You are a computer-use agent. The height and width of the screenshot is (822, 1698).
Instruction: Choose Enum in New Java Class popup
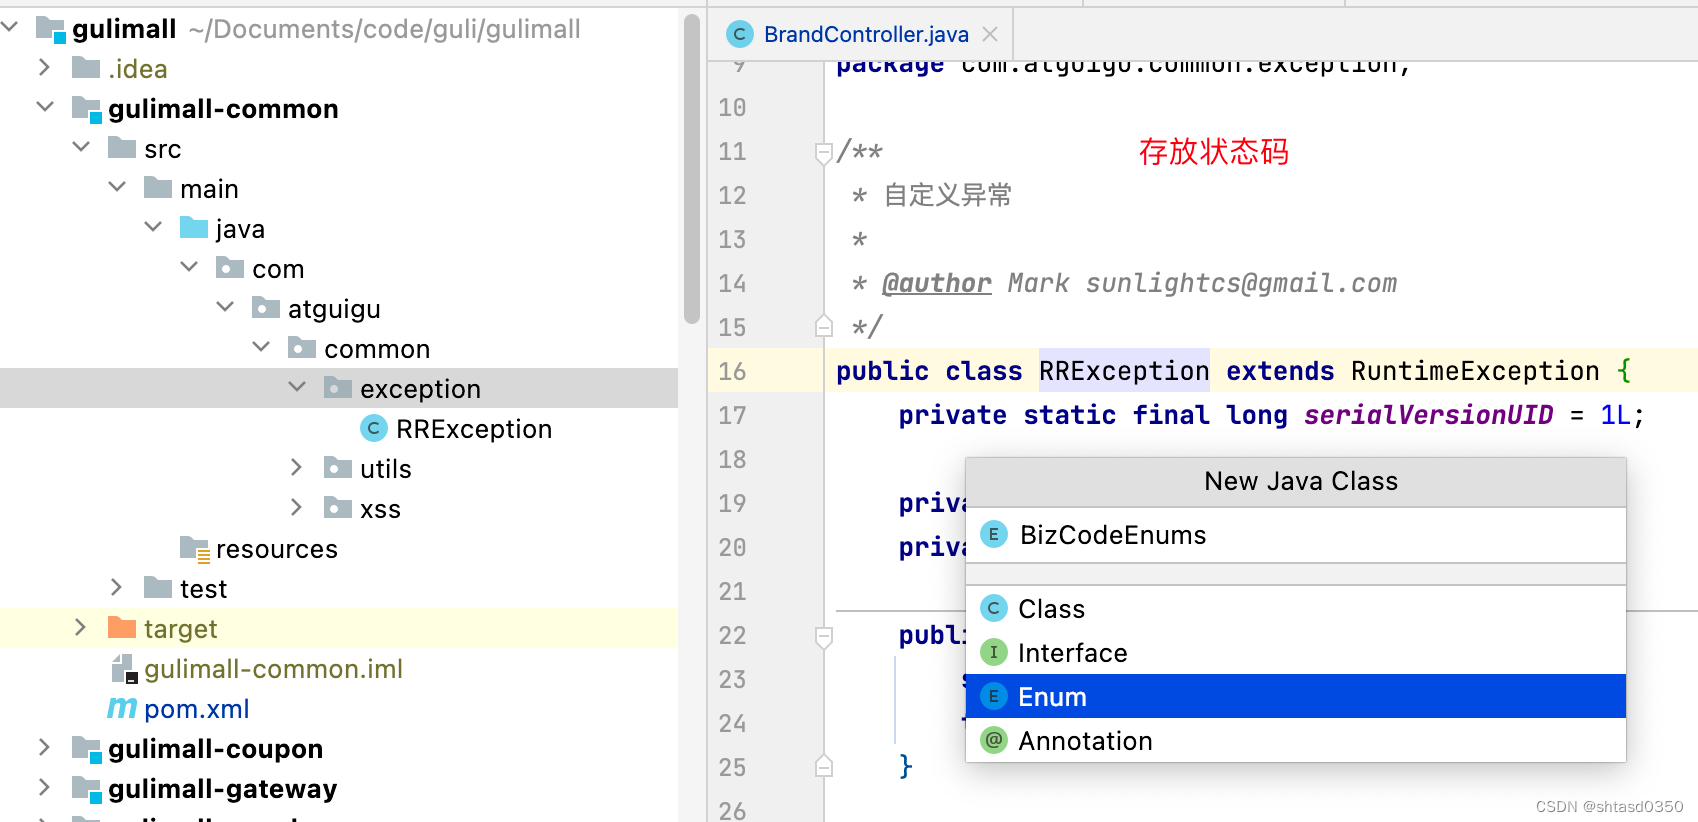coord(1296,697)
